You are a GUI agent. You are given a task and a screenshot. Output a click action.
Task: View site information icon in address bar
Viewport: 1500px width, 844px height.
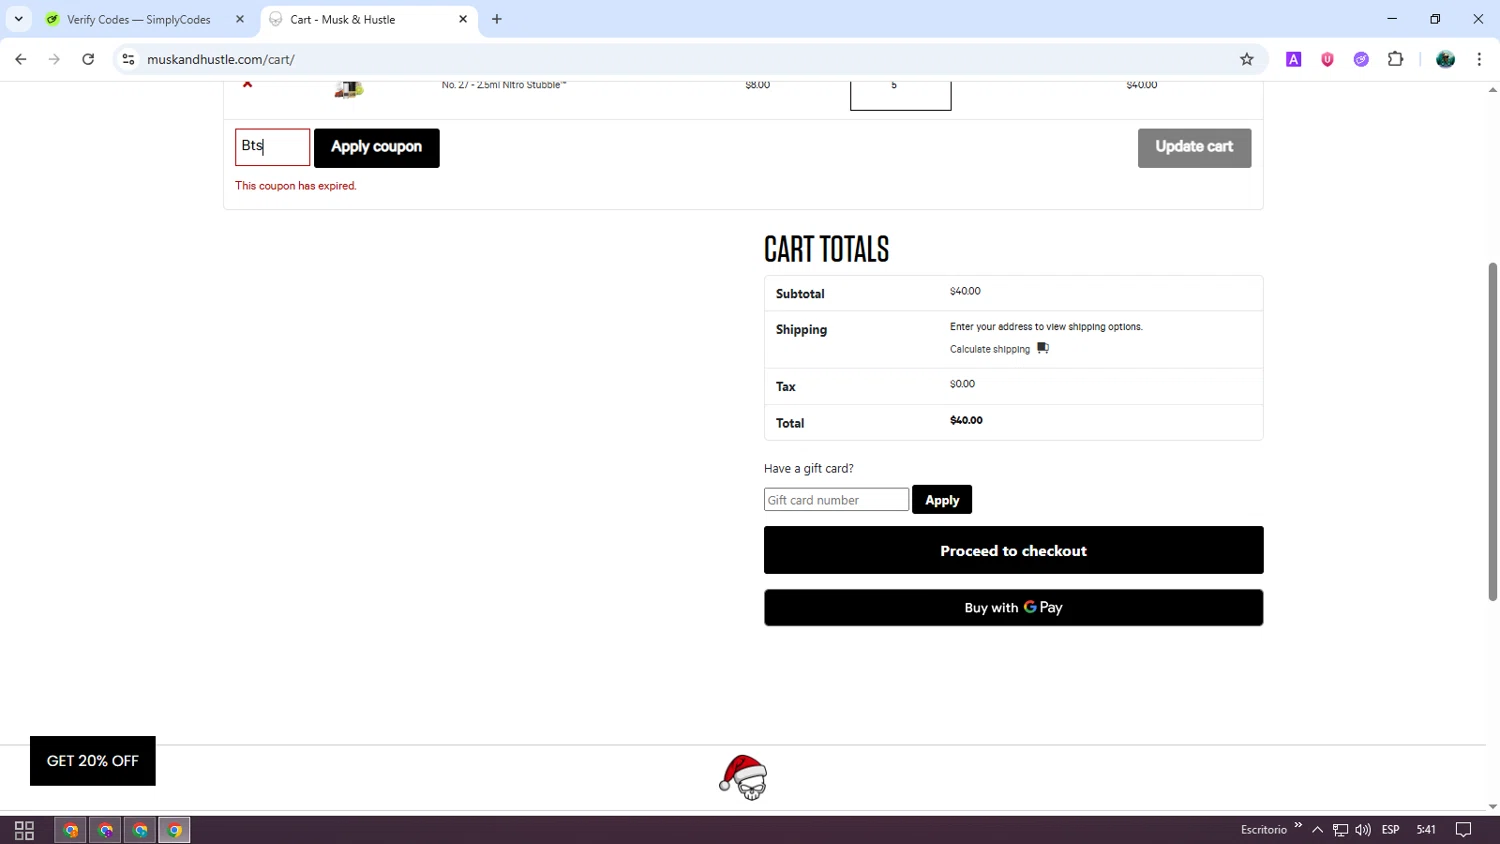pyautogui.click(x=128, y=59)
